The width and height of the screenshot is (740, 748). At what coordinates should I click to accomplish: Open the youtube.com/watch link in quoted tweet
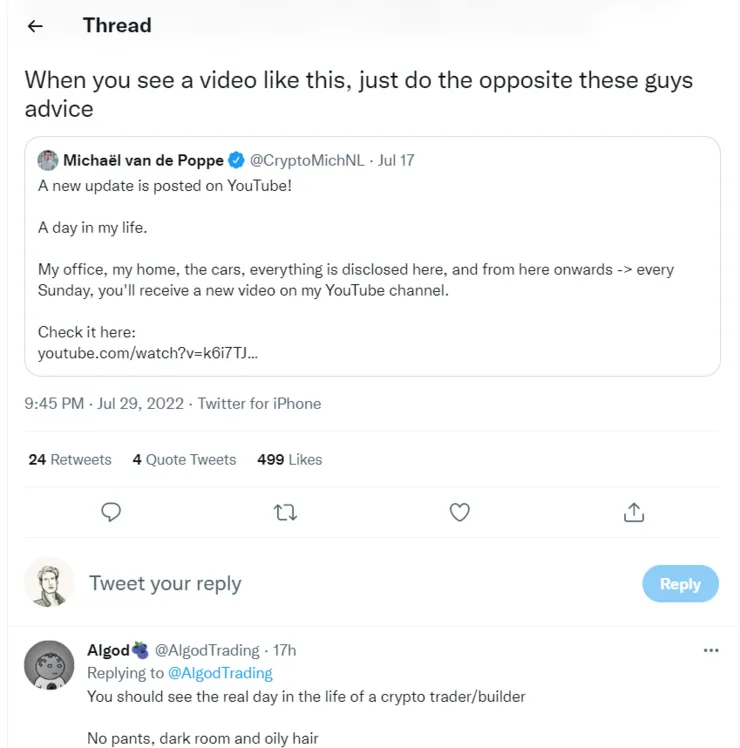pyautogui.click(x=149, y=353)
